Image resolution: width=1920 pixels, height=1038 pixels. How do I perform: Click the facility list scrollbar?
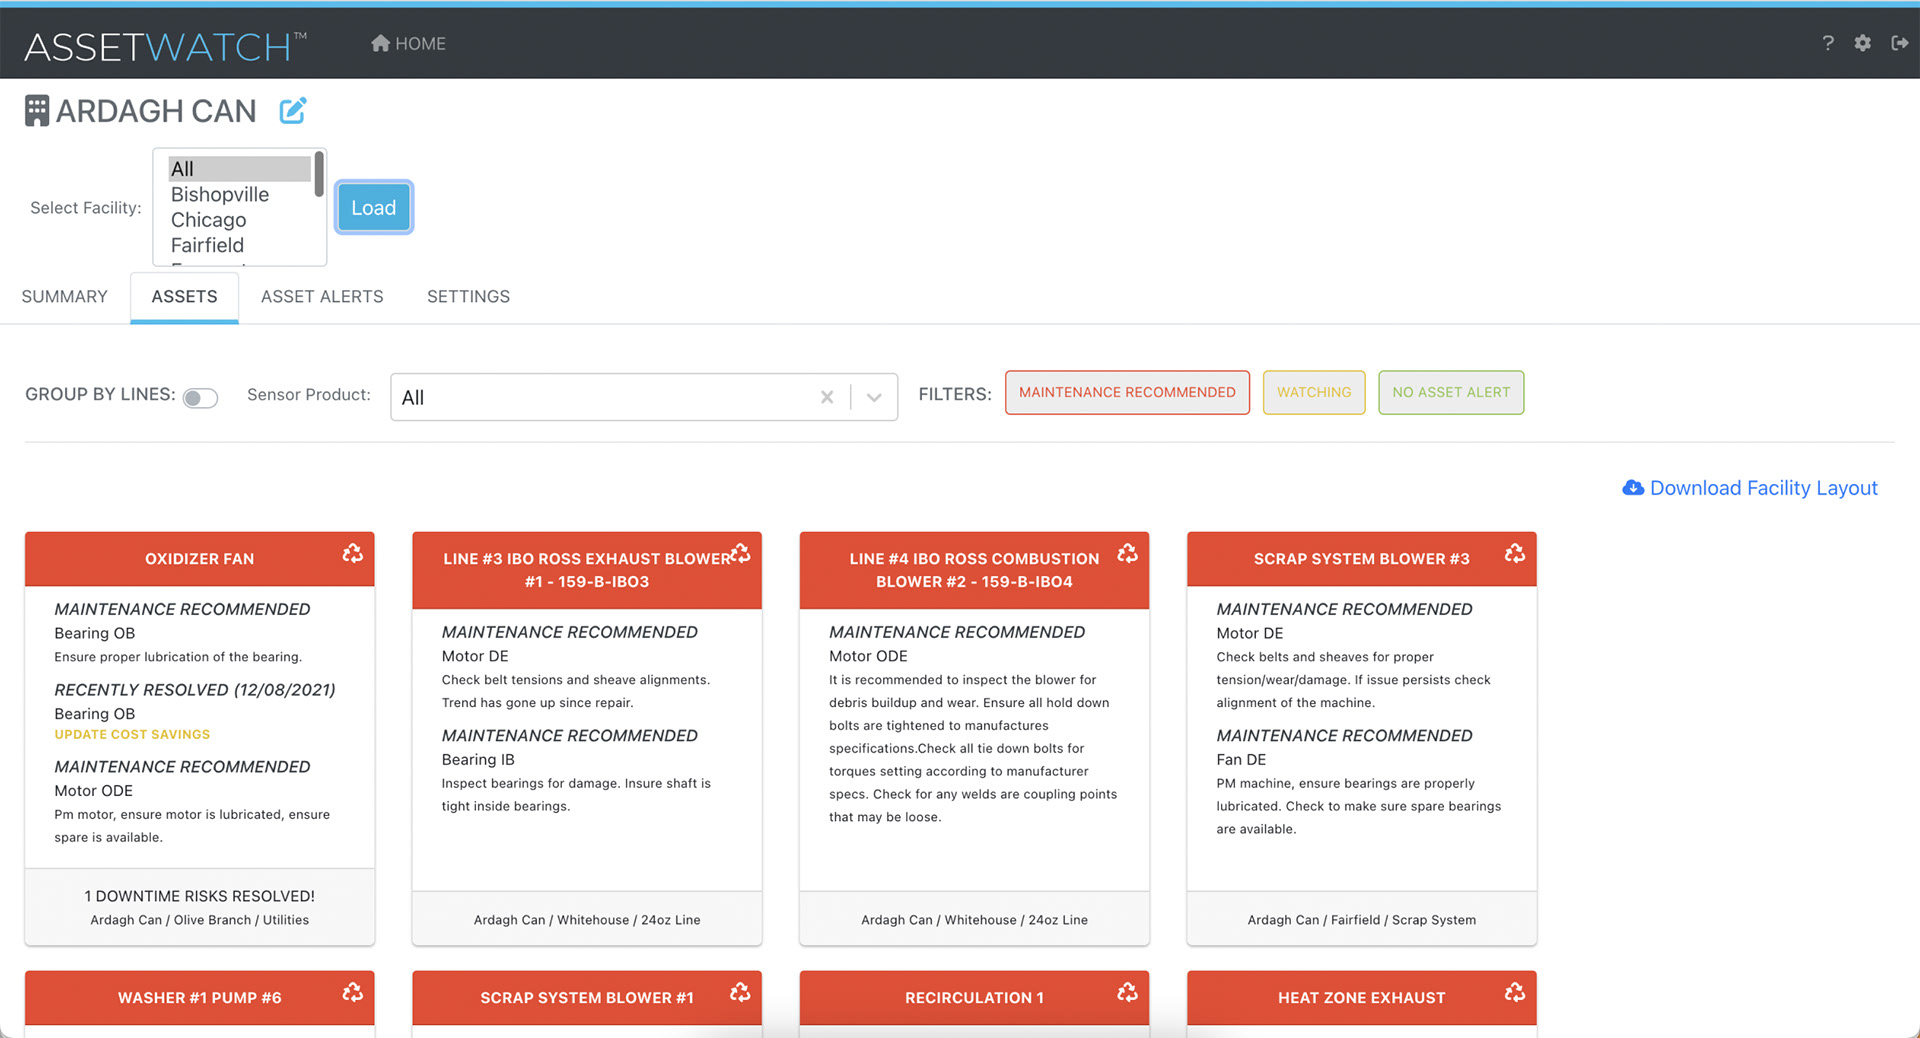click(319, 175)
